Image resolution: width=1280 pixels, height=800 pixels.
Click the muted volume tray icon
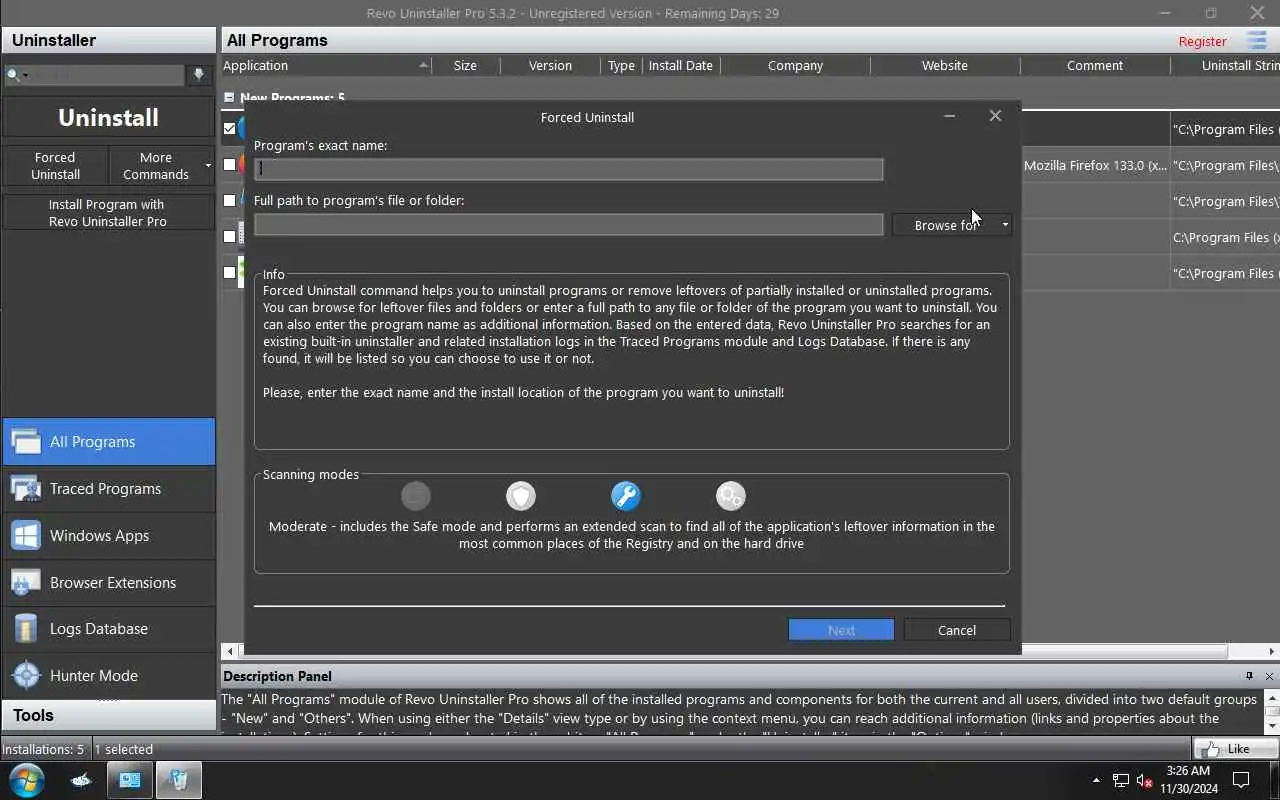point(1145,780)
